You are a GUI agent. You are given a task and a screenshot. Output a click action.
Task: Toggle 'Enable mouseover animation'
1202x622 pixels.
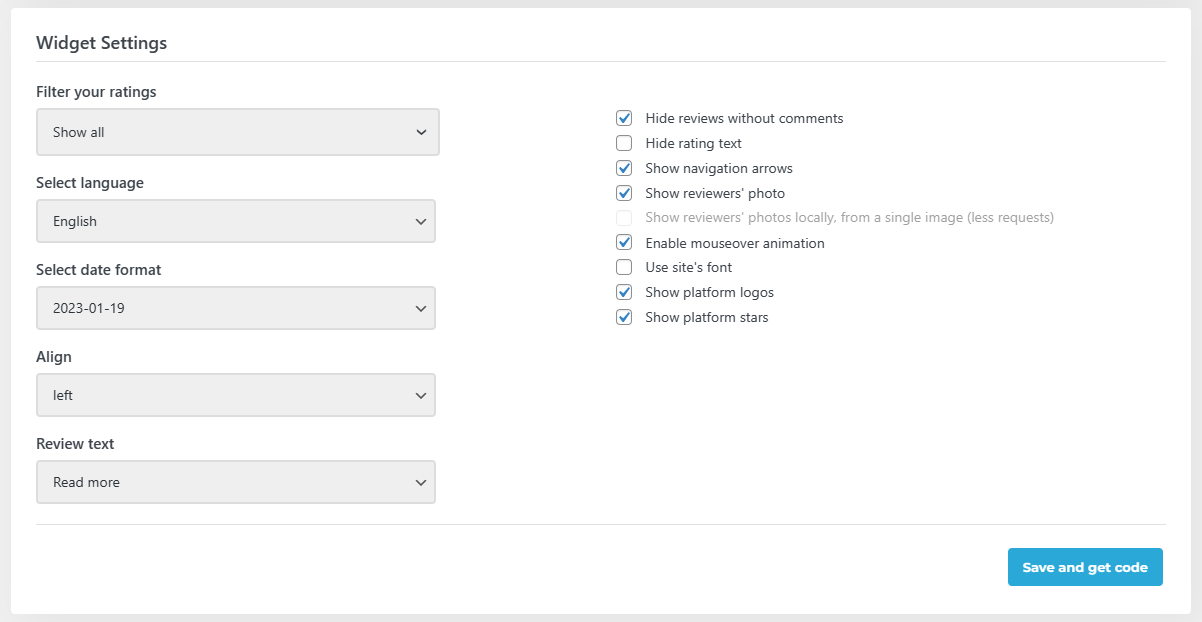pos(624,242)
